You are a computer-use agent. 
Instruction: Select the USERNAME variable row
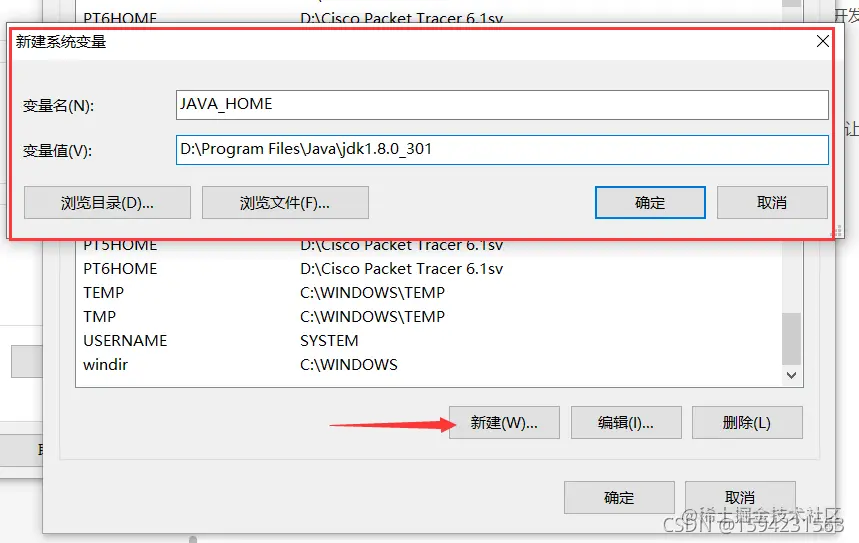coord(428,341)
